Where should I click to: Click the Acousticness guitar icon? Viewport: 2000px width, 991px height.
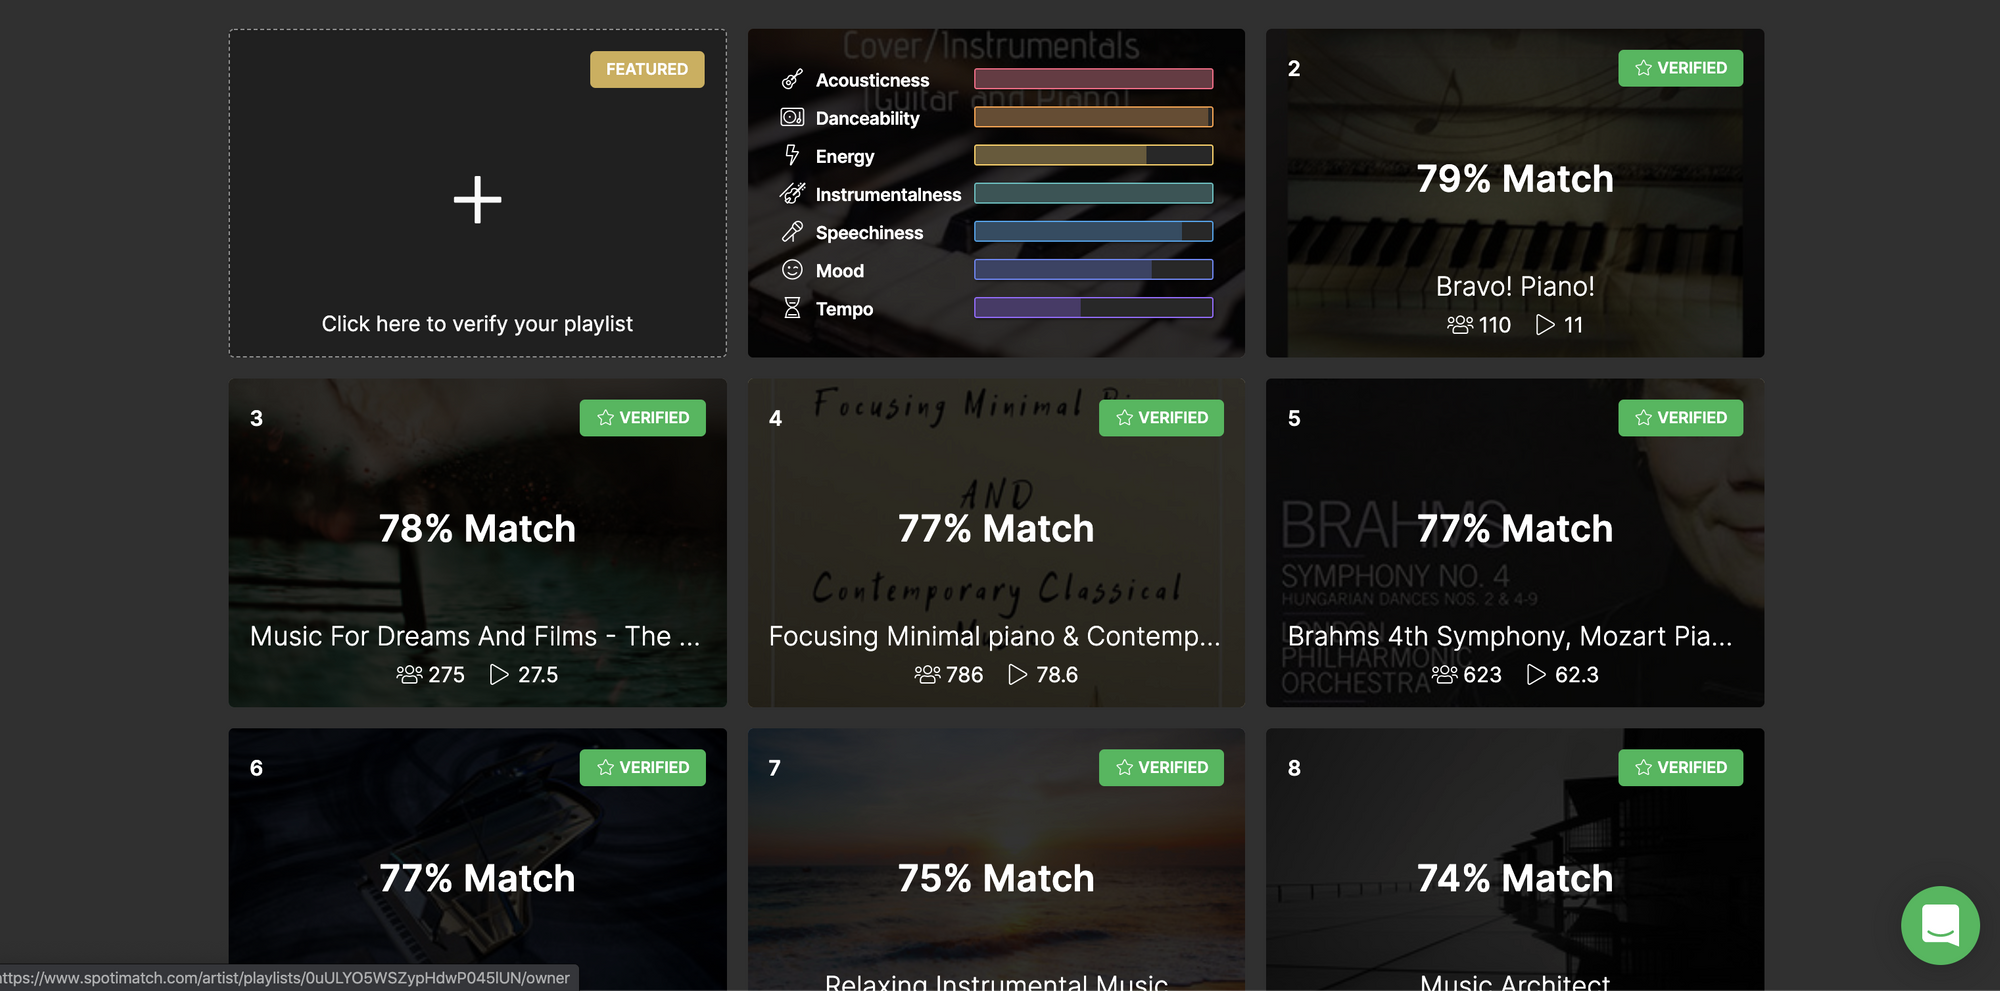792,79
